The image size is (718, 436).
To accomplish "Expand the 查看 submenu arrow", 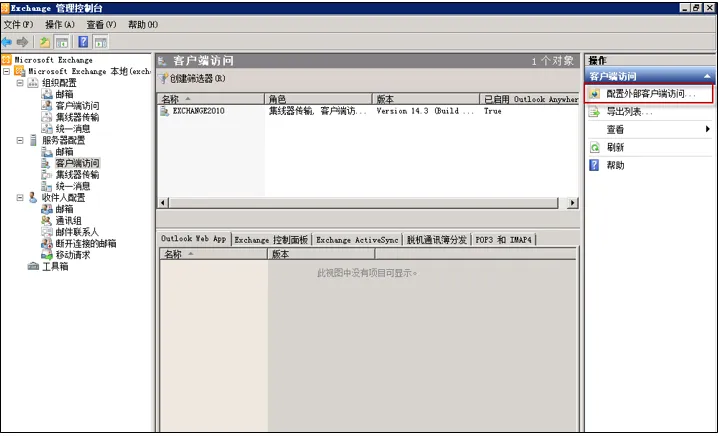I will (708, 130).
